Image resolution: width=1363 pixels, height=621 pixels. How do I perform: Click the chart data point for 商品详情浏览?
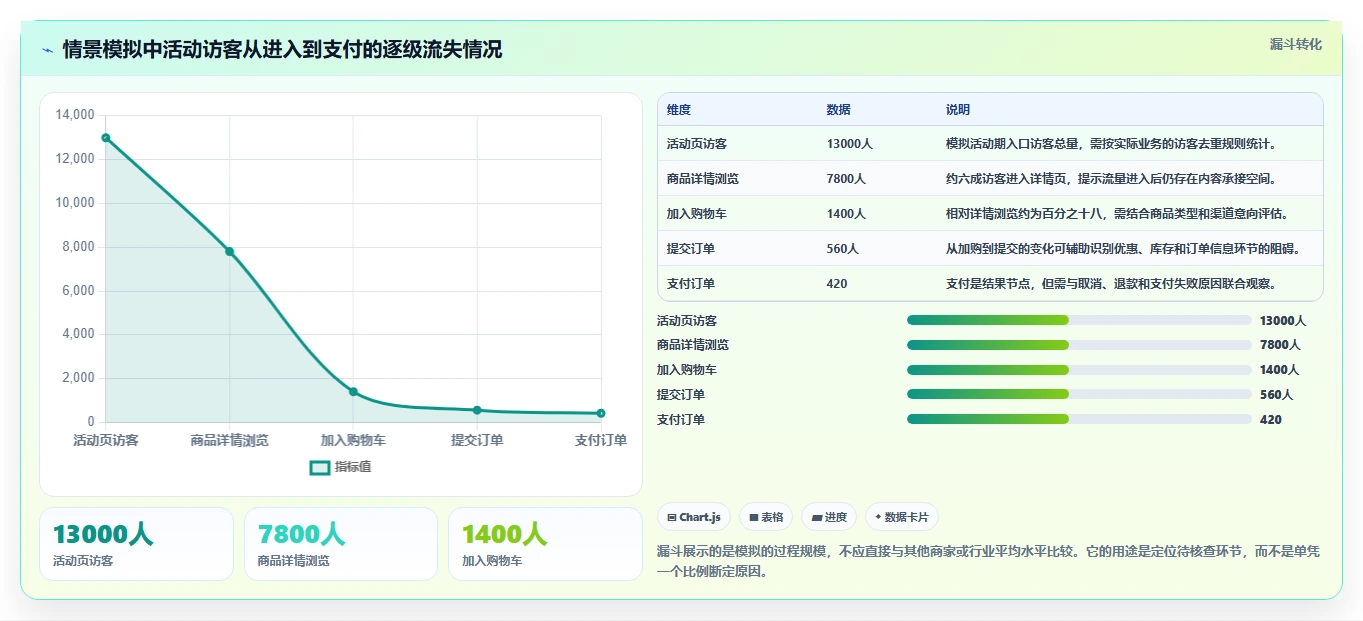(x=229, y=251)
